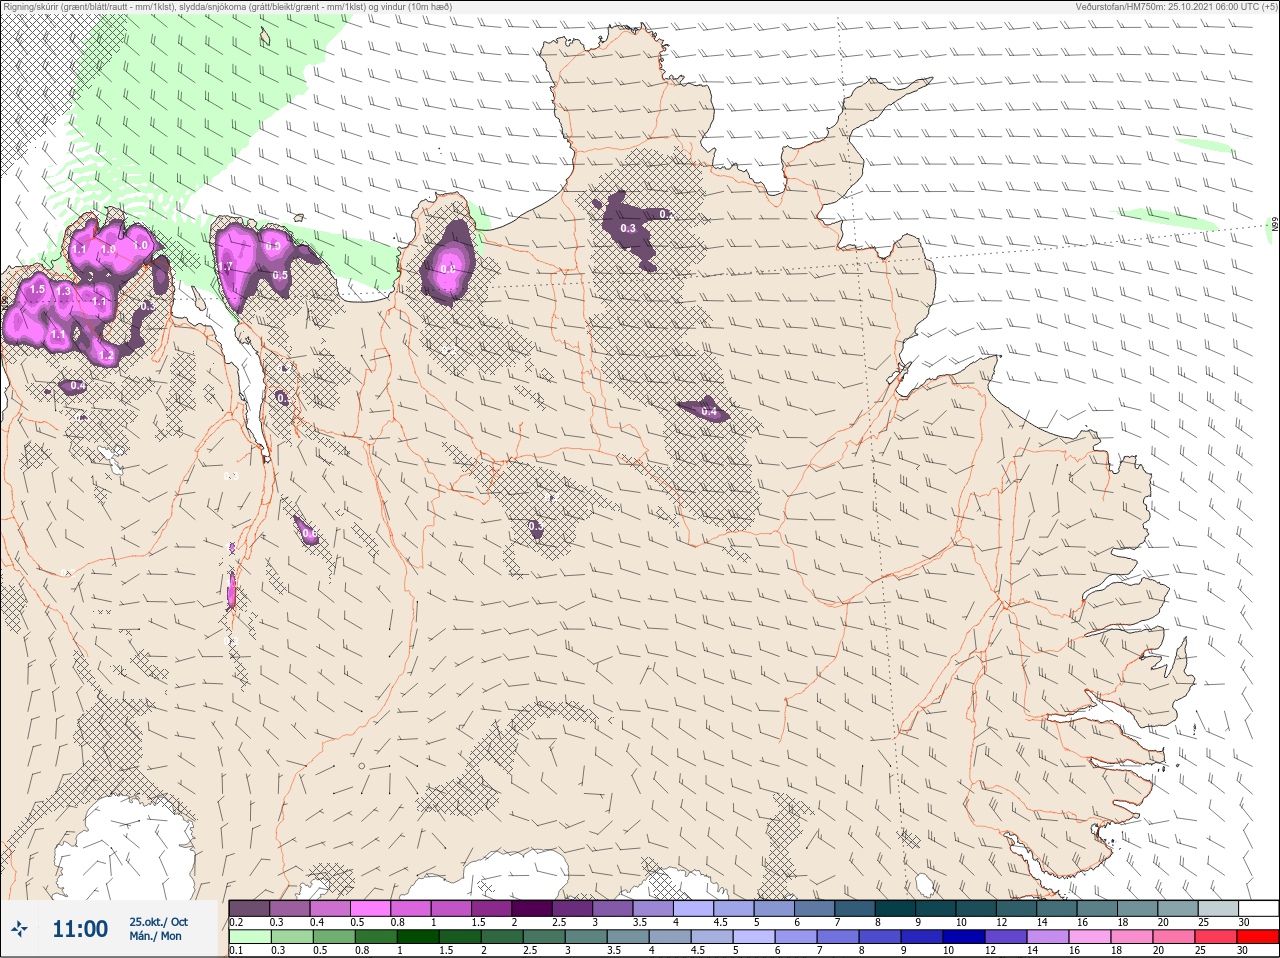
Task: Select the dark blue 10 swatch in bottom legend
Action: (x=966, y=937)
